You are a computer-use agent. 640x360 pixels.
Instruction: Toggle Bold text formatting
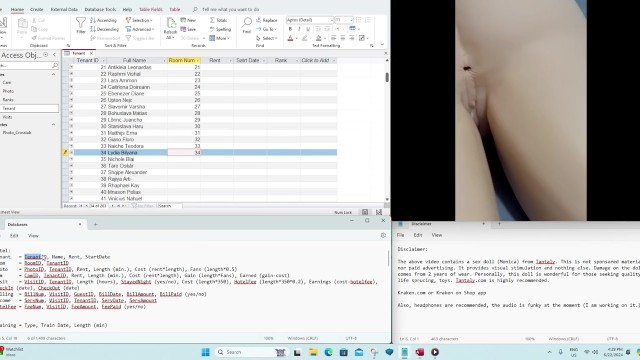290,29
